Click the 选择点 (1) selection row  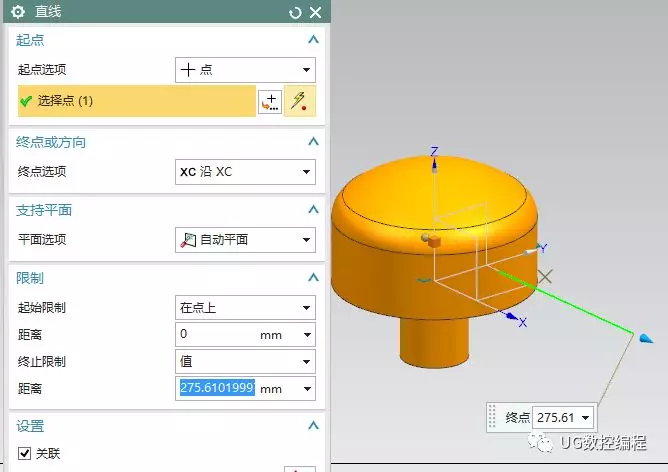(x=137, y=101)
